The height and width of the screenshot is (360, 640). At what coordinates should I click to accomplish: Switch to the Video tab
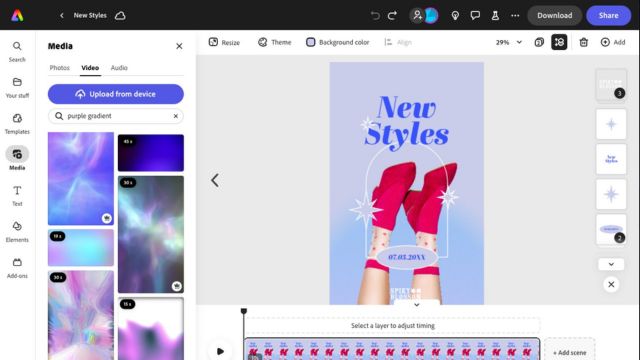[x=90, y=68]
